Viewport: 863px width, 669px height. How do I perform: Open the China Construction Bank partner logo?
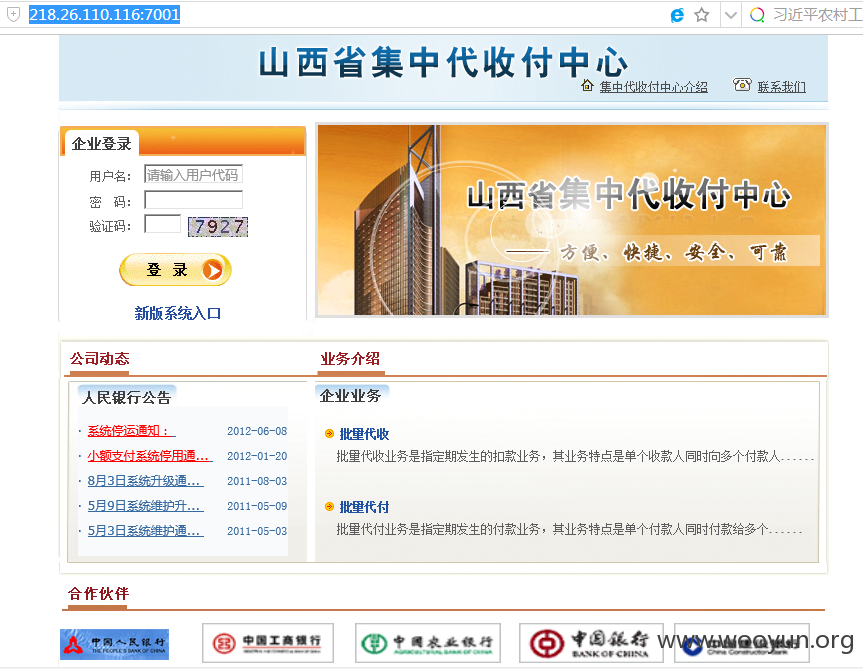coord(741,643)
